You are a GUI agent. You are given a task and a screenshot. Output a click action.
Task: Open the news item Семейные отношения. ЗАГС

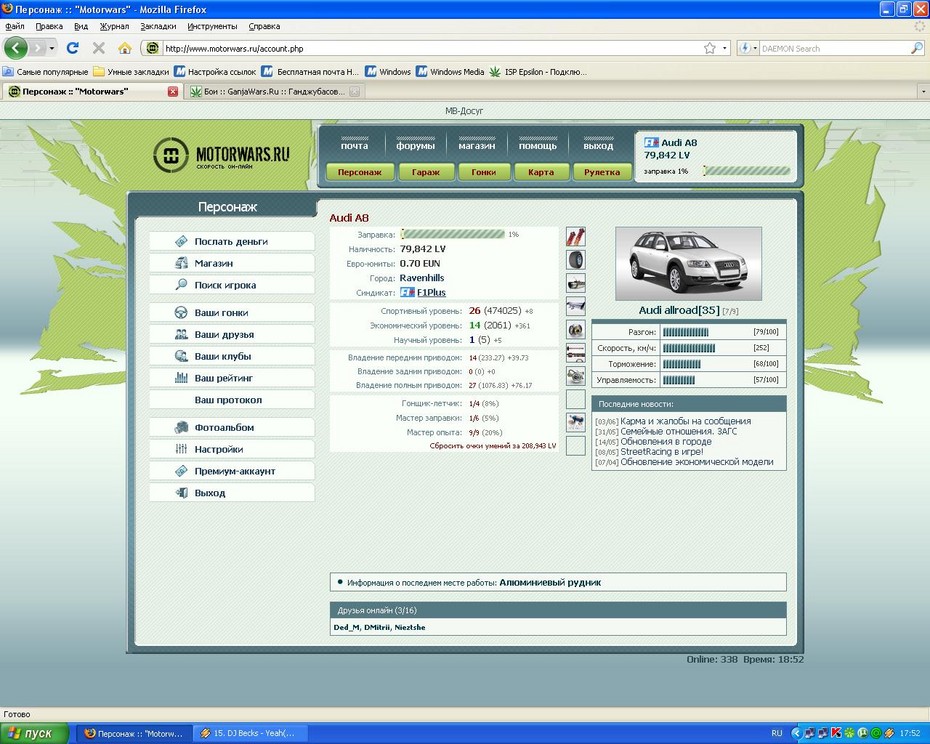679,431
